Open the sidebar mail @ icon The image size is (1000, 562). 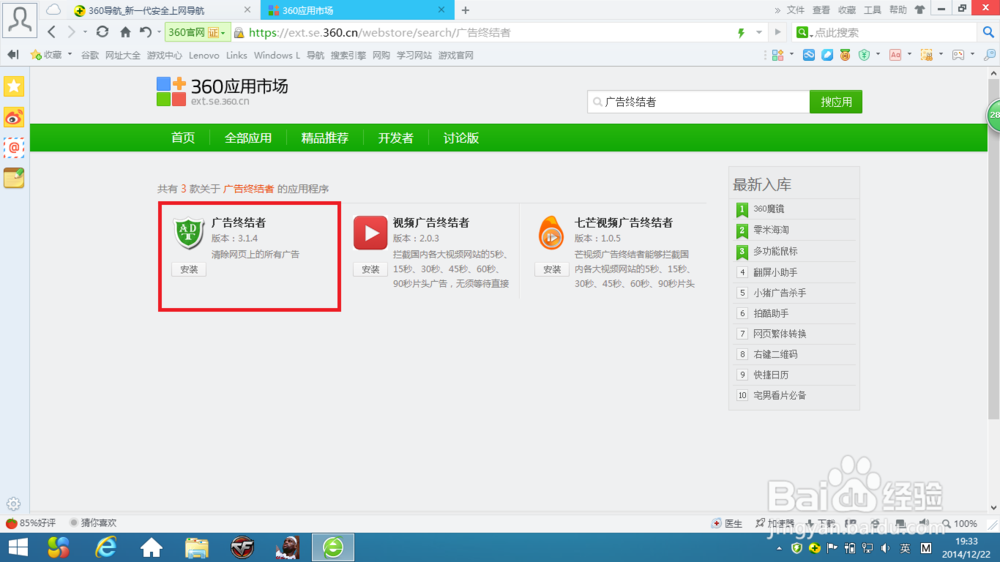click(x=14, y=148)
